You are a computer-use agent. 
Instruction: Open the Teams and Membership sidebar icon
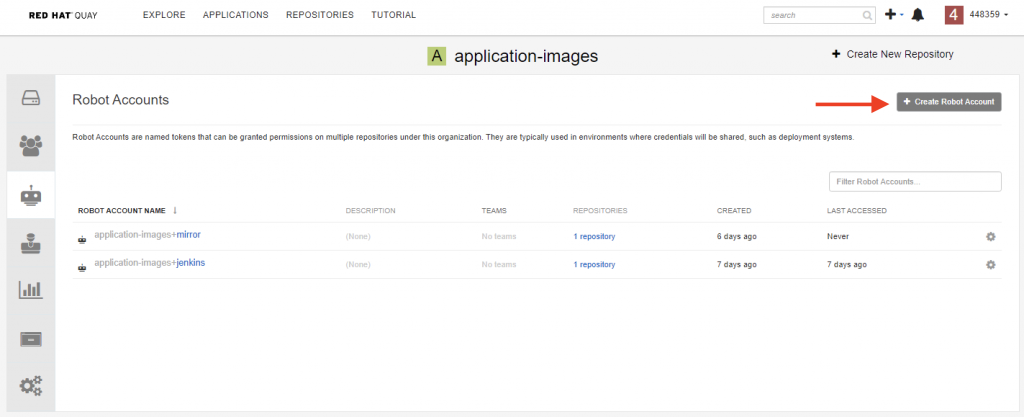tap(31, 146)
